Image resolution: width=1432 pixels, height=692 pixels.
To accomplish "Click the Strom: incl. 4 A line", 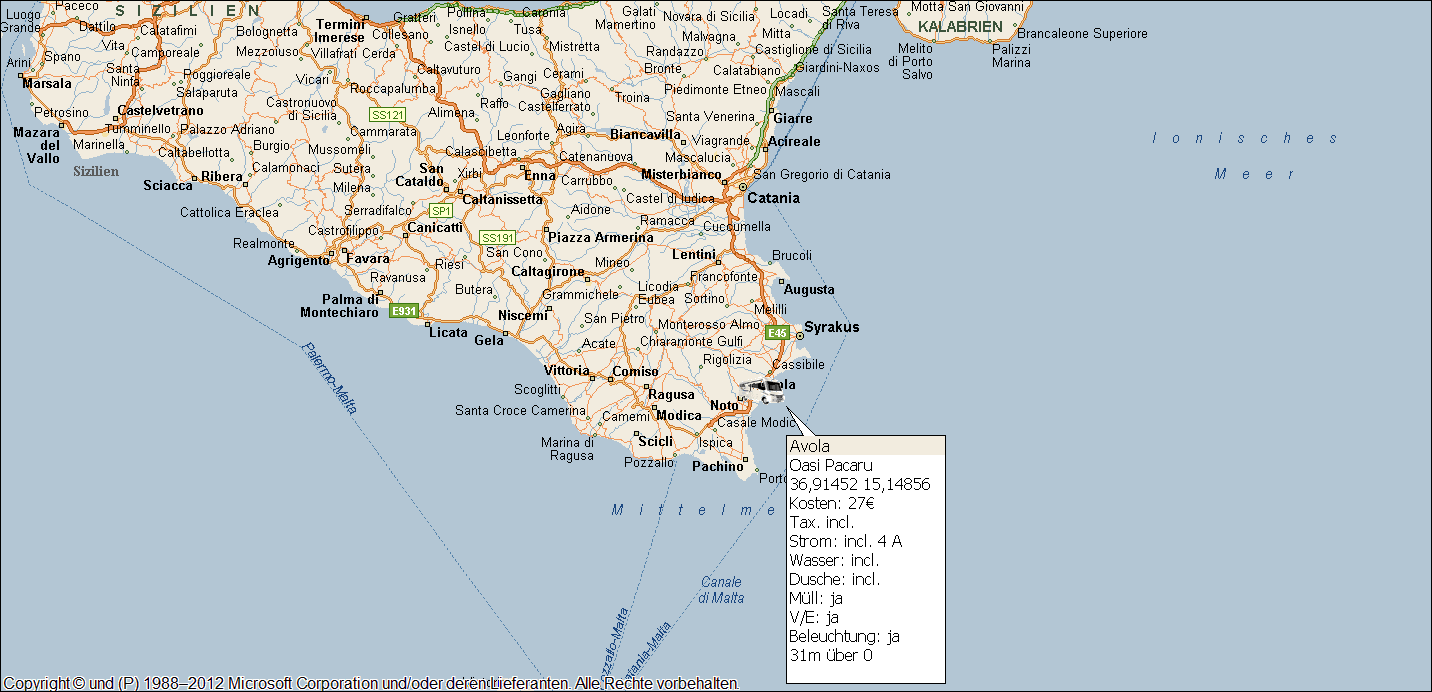I will click(x=846, y=541).
